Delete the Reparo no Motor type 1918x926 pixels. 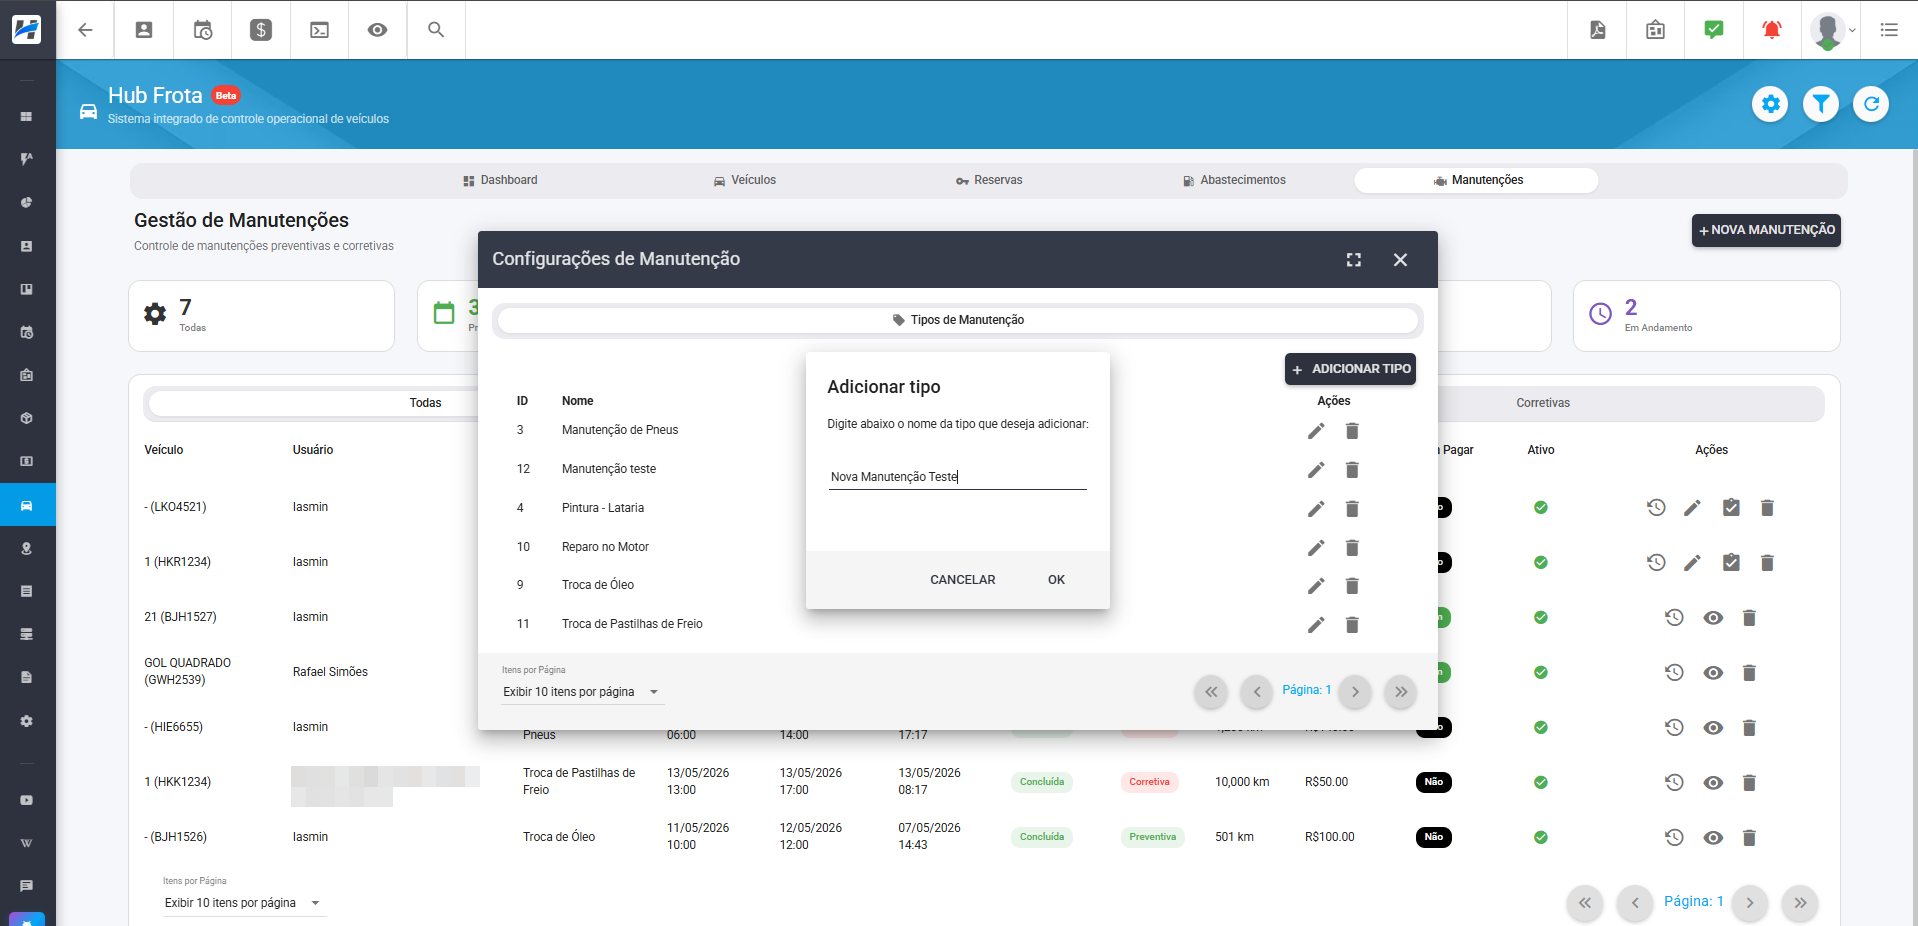[1352, 548]
